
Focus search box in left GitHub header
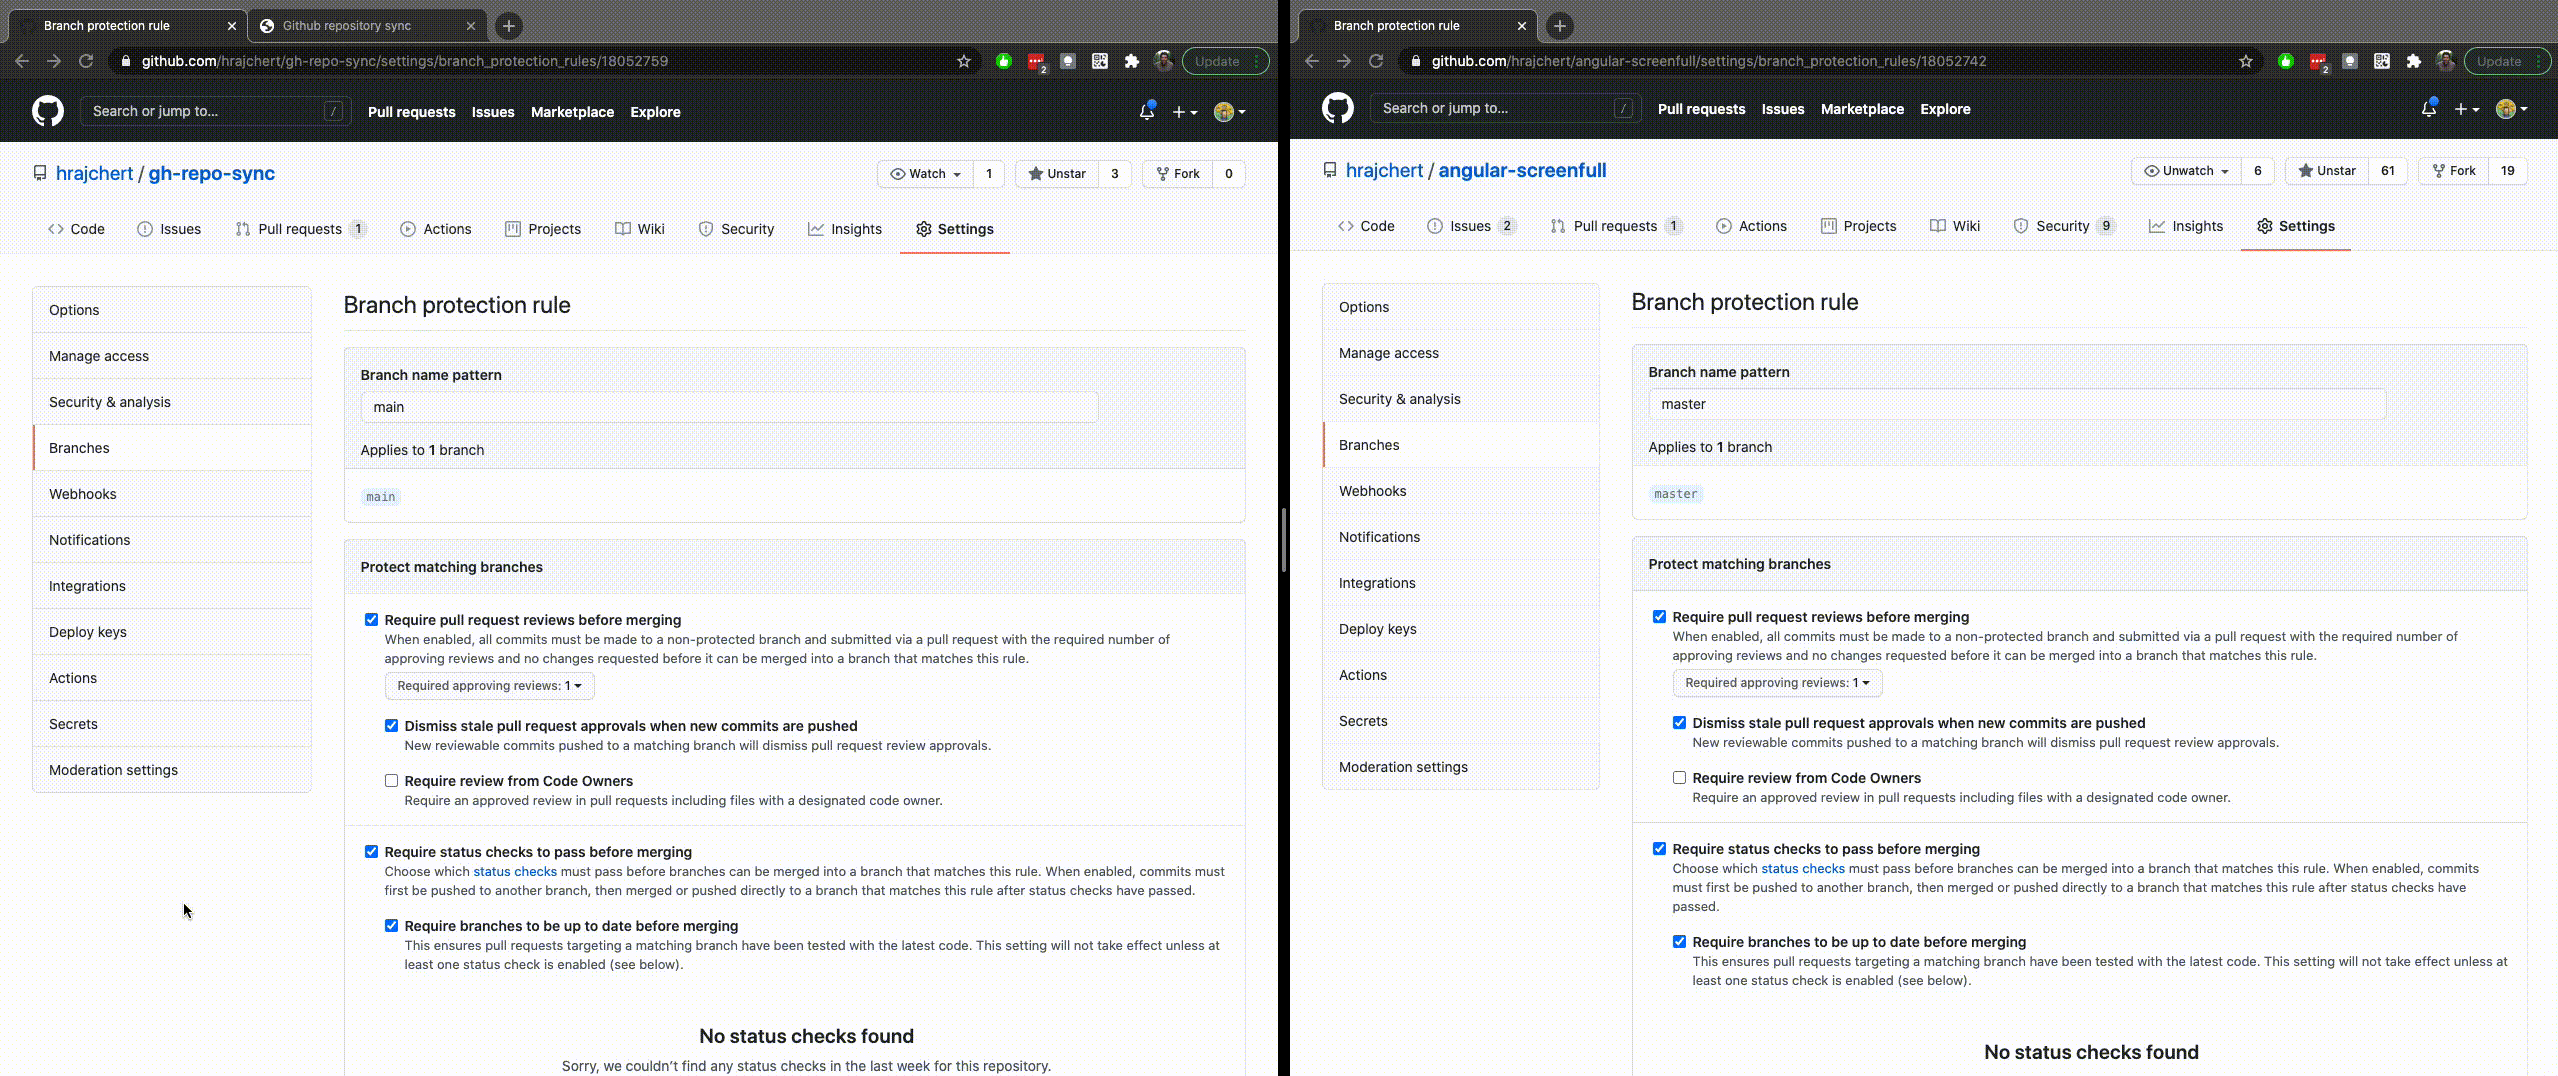(217, 111)
